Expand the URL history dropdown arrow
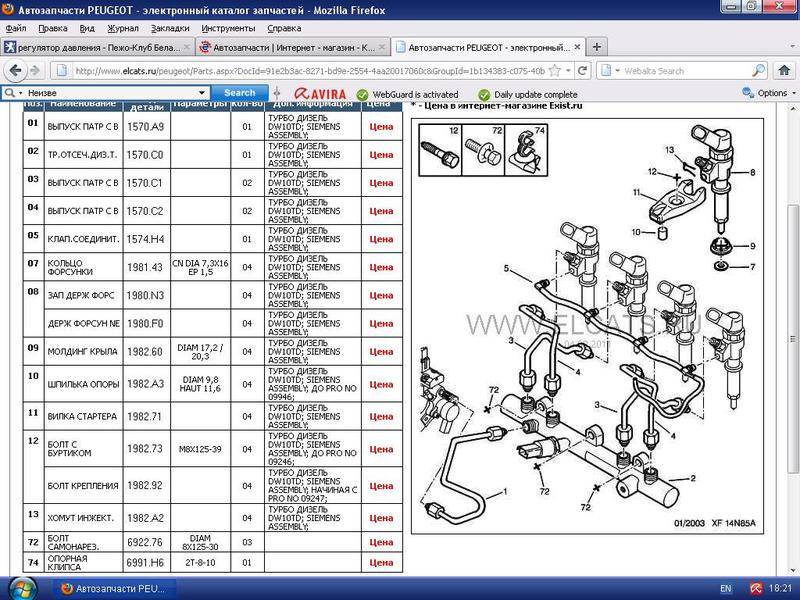 coord(570,71)
